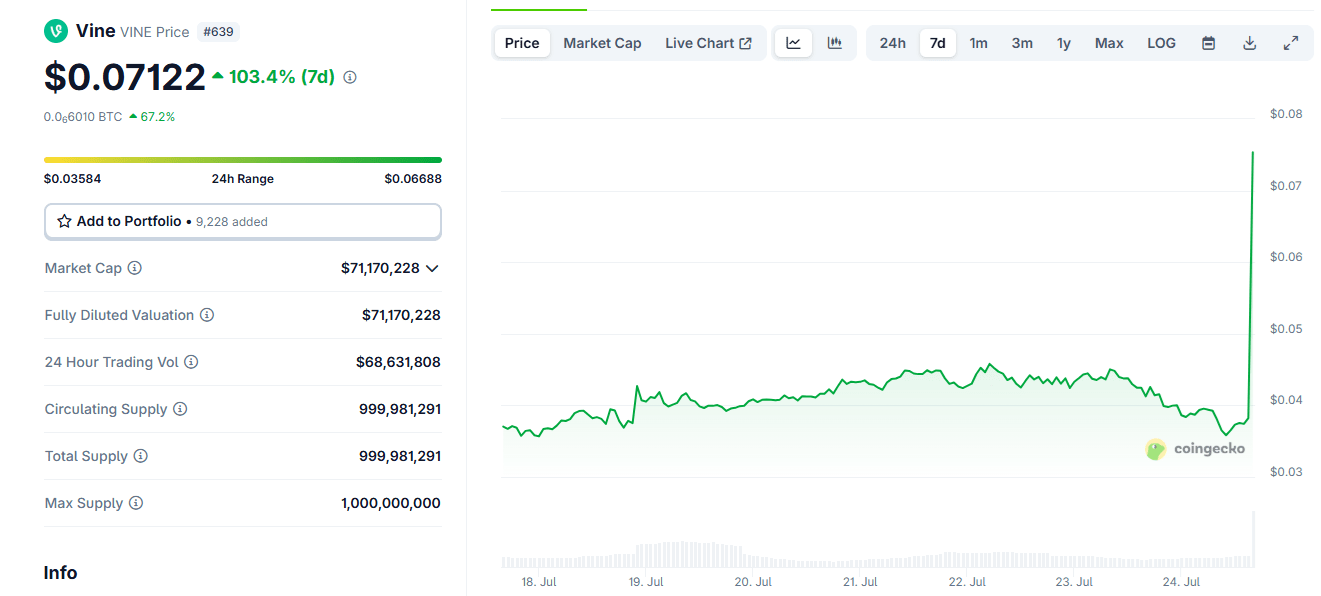Click 1,000,000,000 Max Supply value
Screen dimensions: 1321x596
(x=391, y=503)
